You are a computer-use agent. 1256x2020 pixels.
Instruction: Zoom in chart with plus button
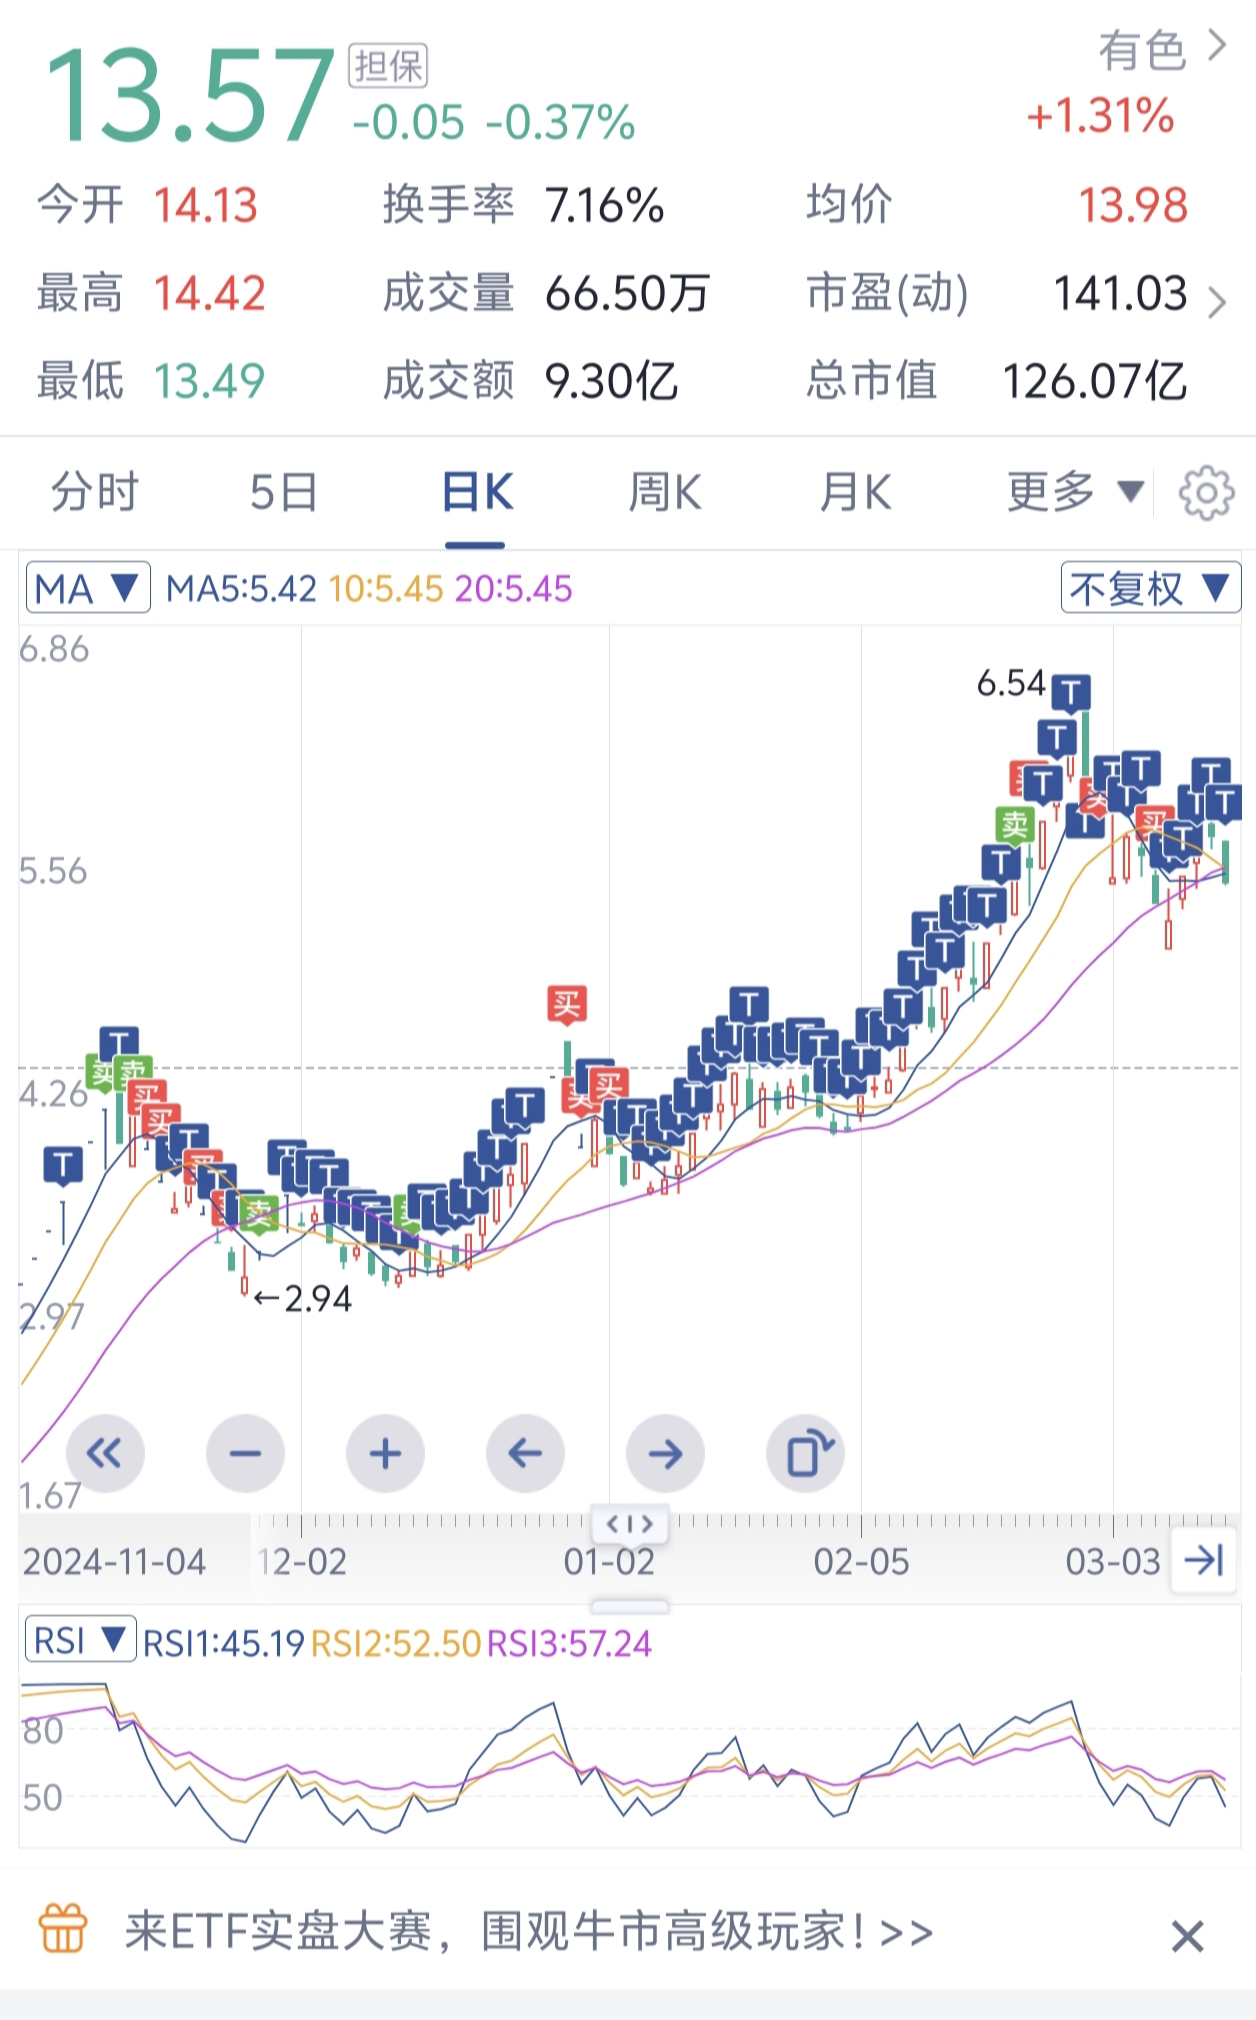point(385,1453)
